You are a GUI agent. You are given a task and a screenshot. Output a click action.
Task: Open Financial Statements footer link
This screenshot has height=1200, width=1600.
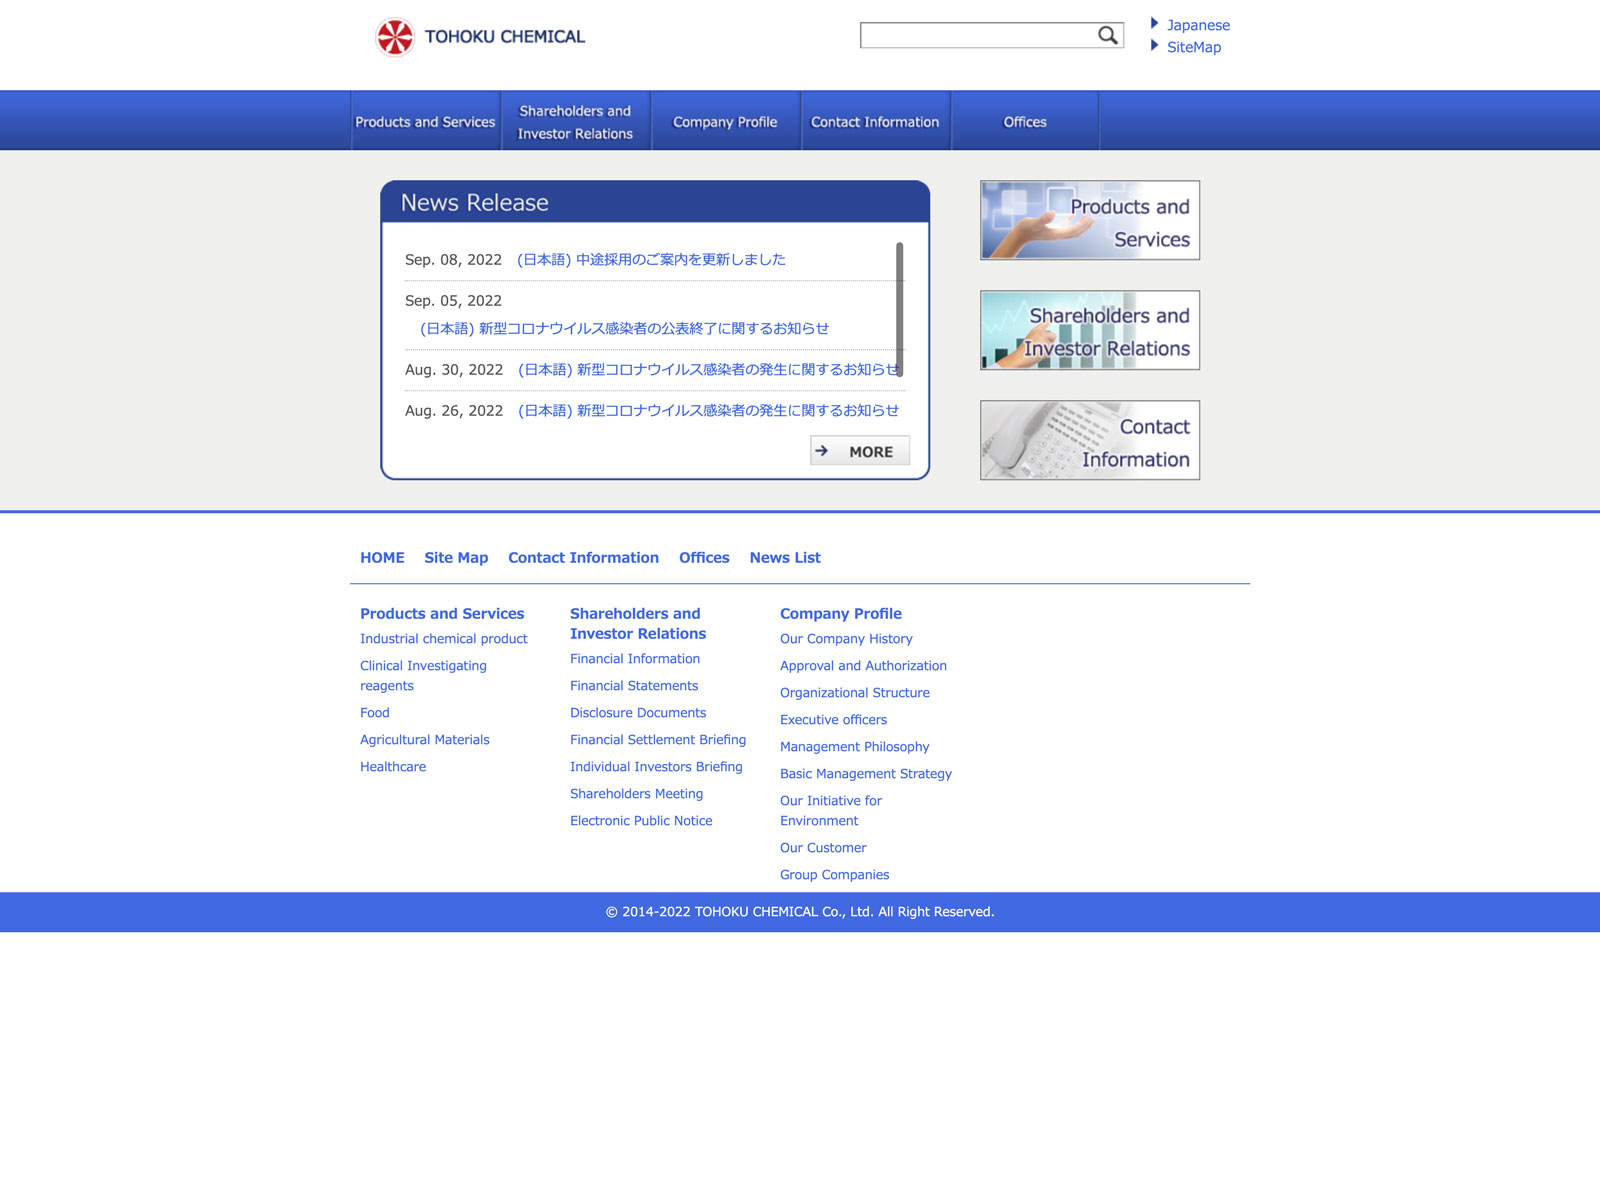point(634,686)
